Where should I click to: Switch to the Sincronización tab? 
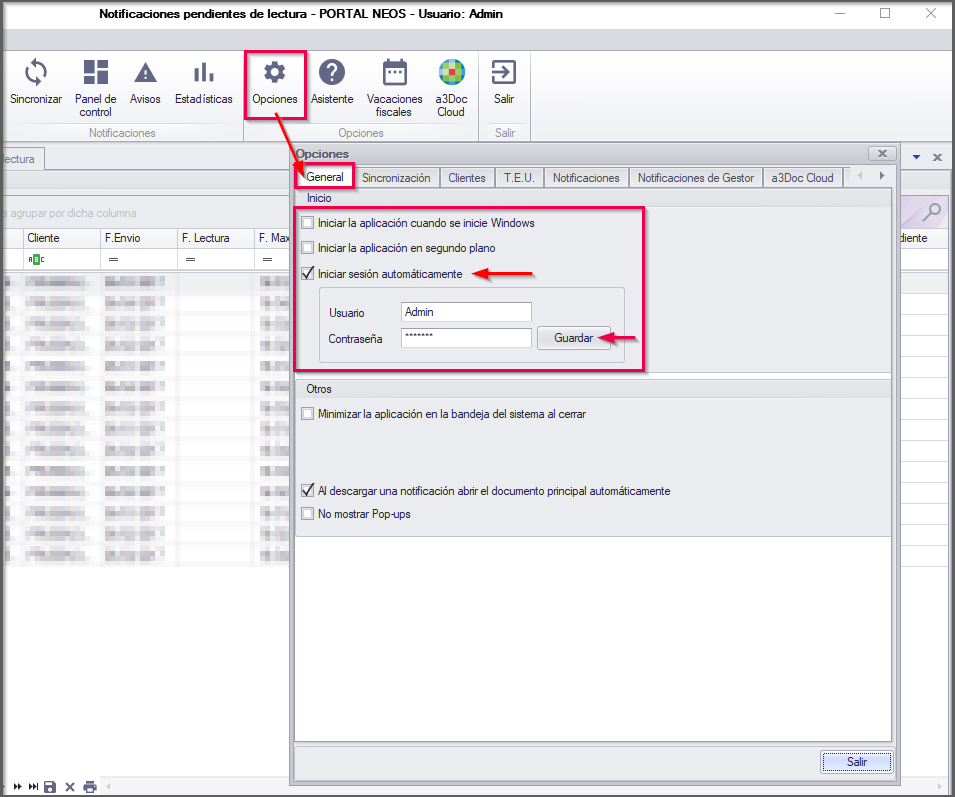(x=396, y=178)
